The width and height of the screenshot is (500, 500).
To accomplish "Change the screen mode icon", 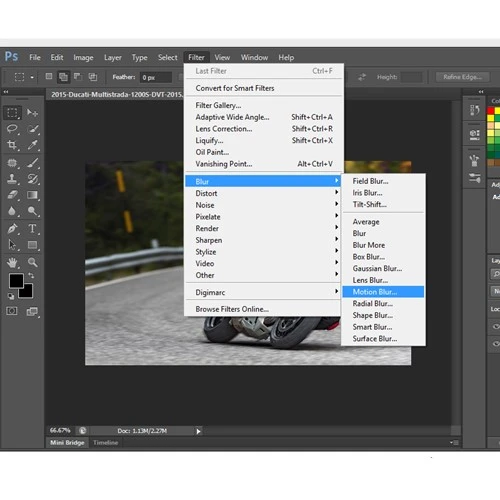I will coord(33,312).
